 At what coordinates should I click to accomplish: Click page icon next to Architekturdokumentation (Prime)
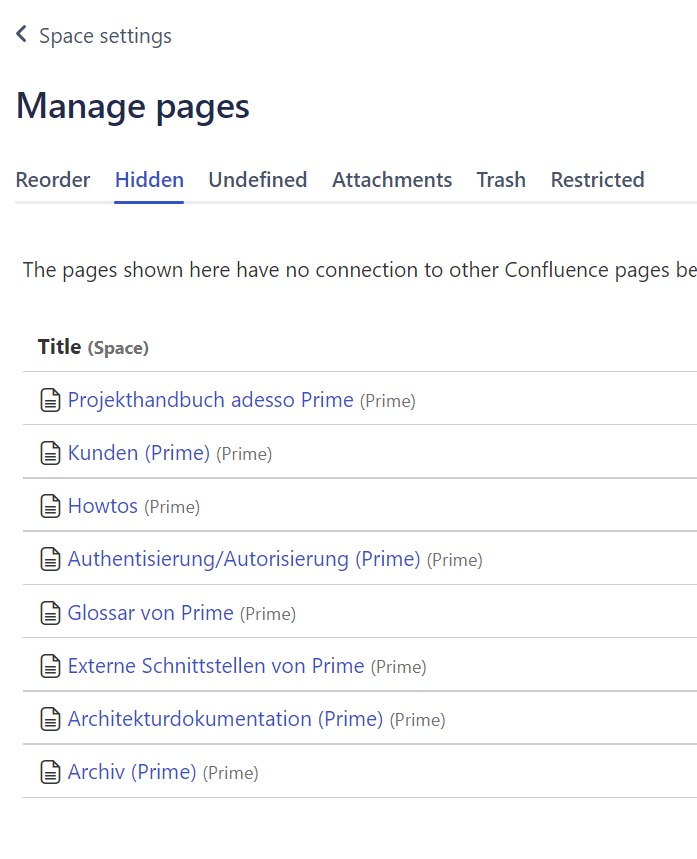pos(49,719)
